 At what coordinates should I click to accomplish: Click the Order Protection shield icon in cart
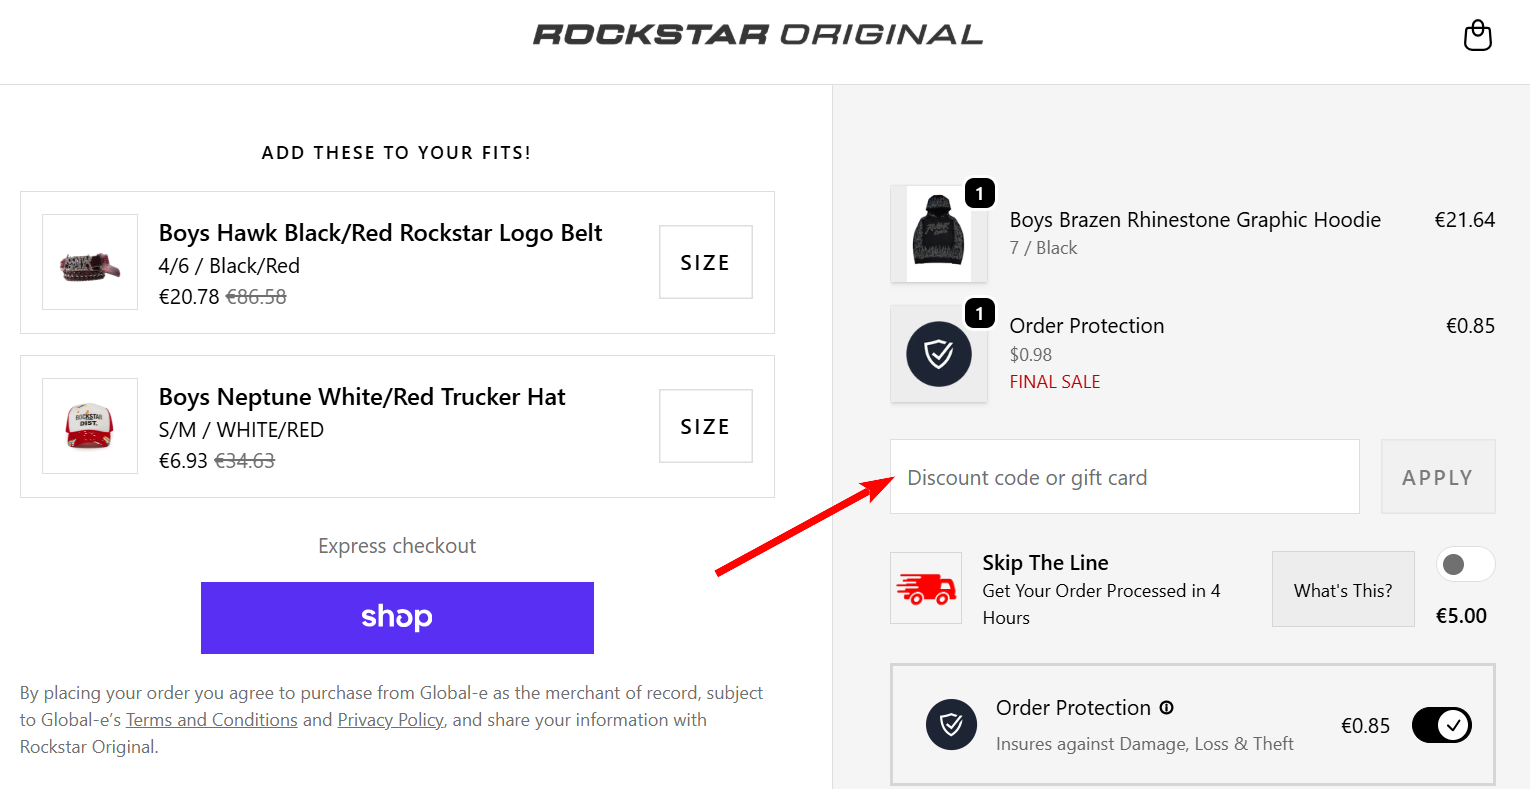point(939,354)
